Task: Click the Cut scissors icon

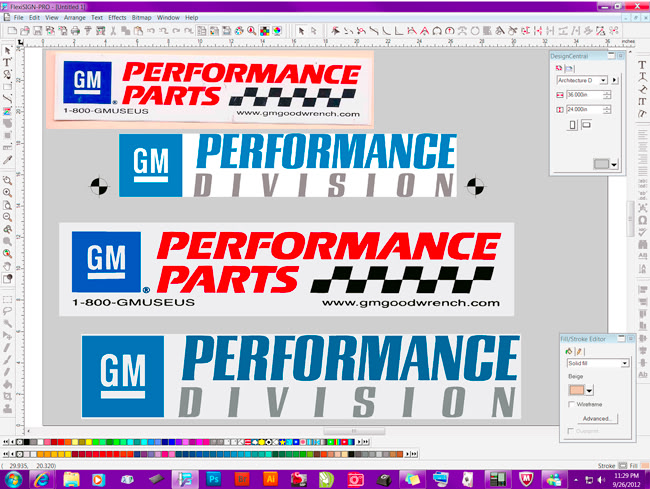Action: tap(113, 31)
